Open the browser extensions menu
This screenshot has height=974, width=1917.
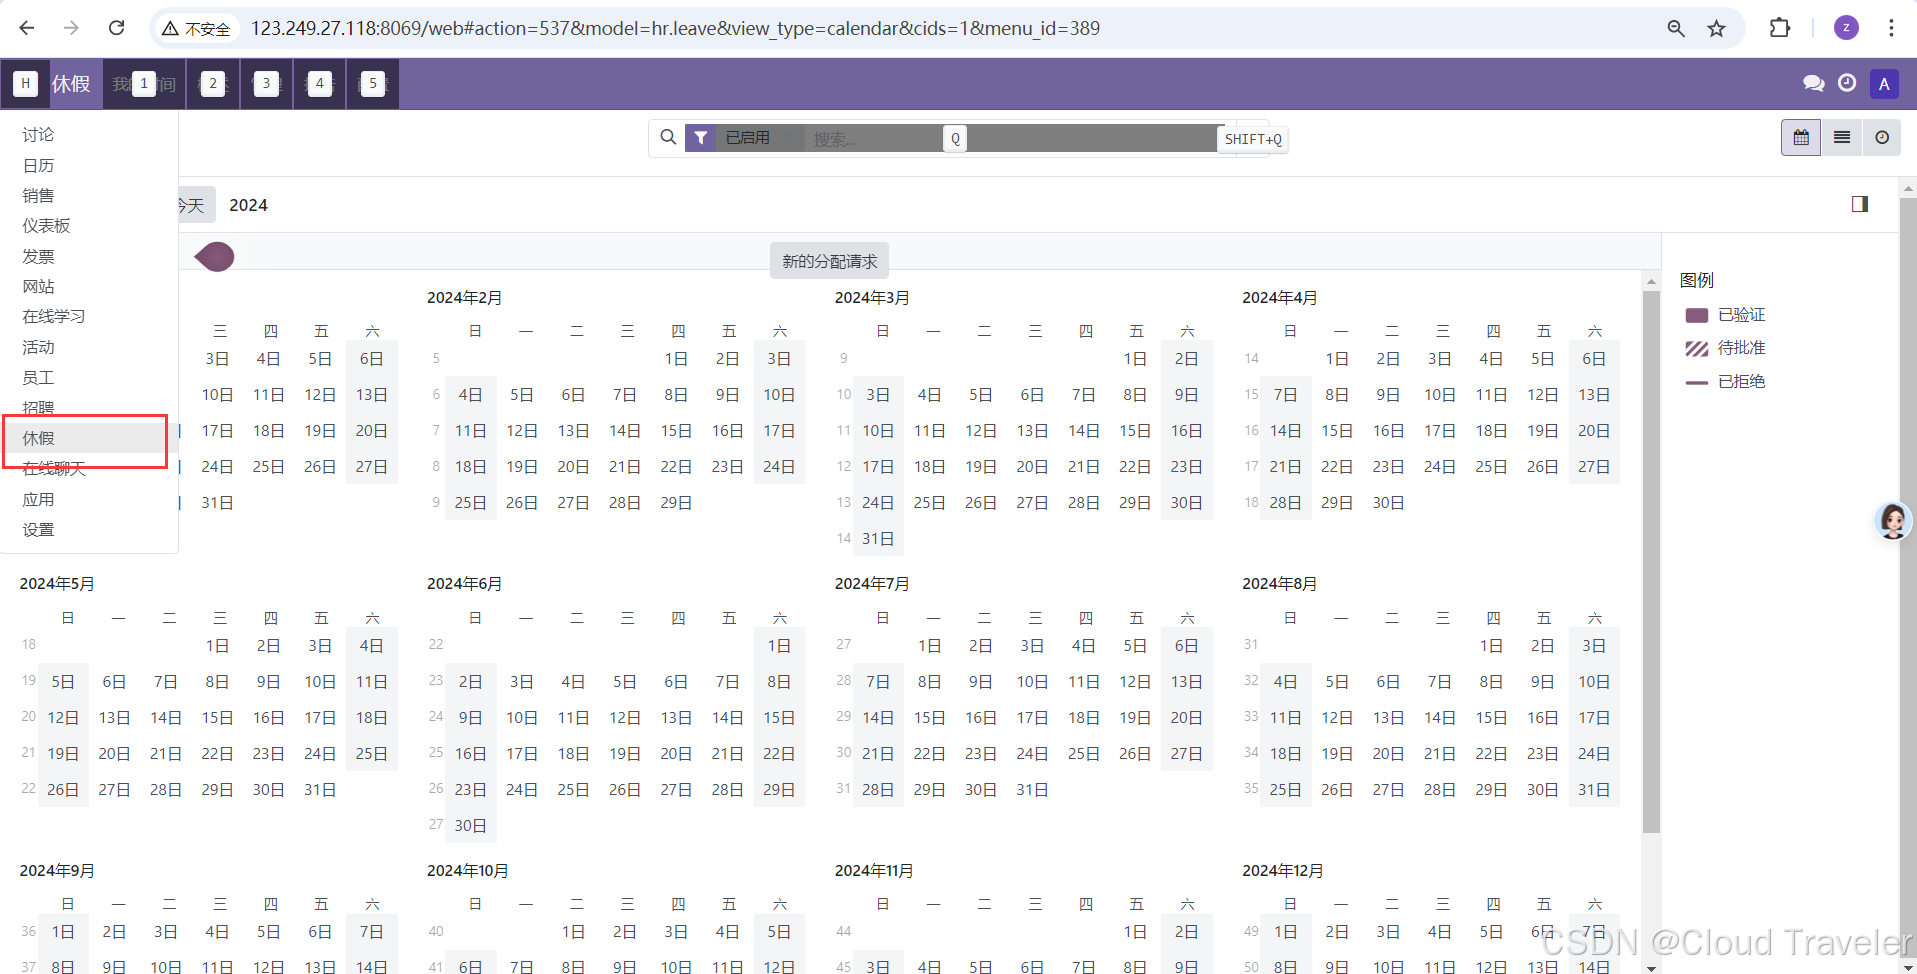click(x=1780, y=28)
